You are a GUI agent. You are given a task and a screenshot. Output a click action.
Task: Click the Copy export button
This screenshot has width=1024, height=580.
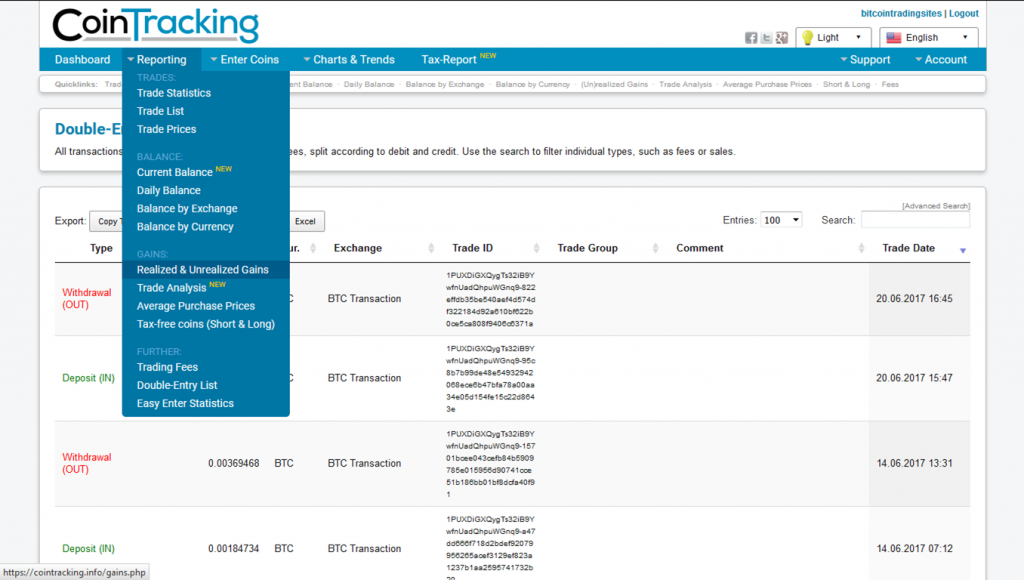coord(106,221)
